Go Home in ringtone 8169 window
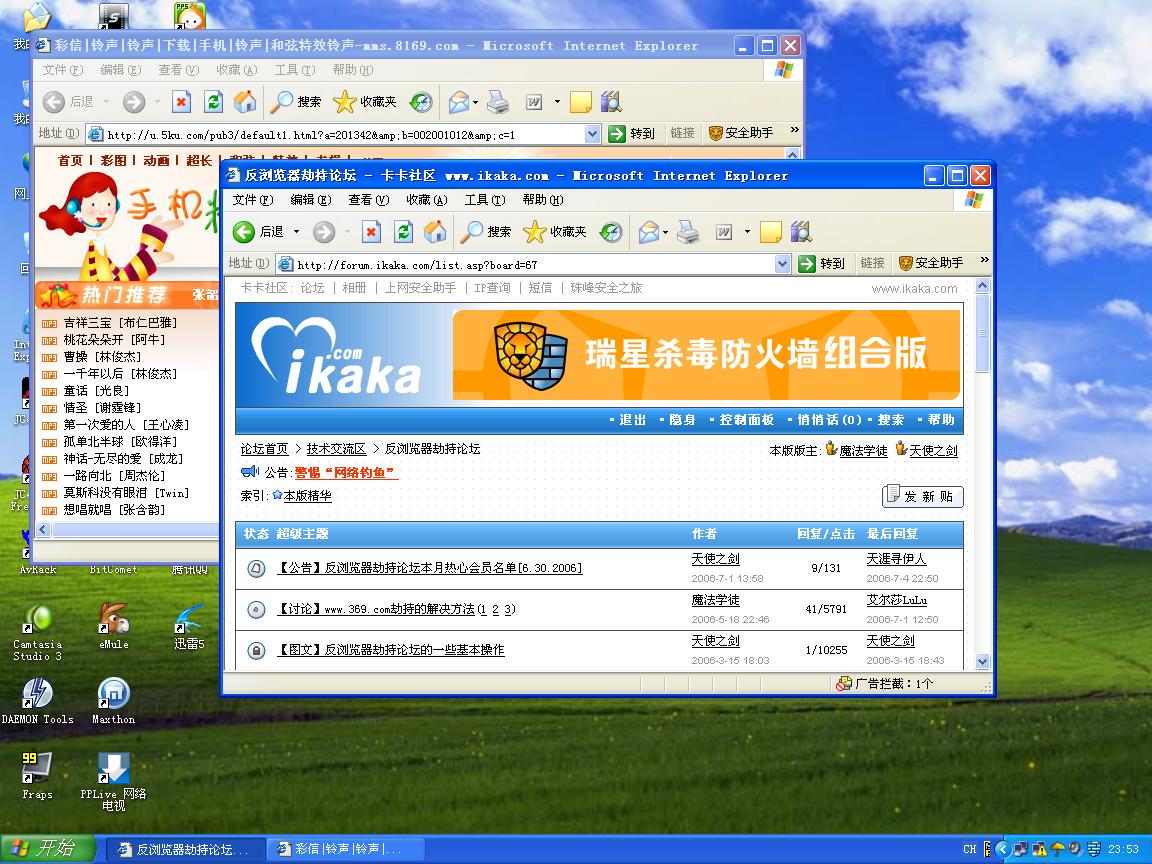This screenshot has height=864, width=1152. coord(245,101)
